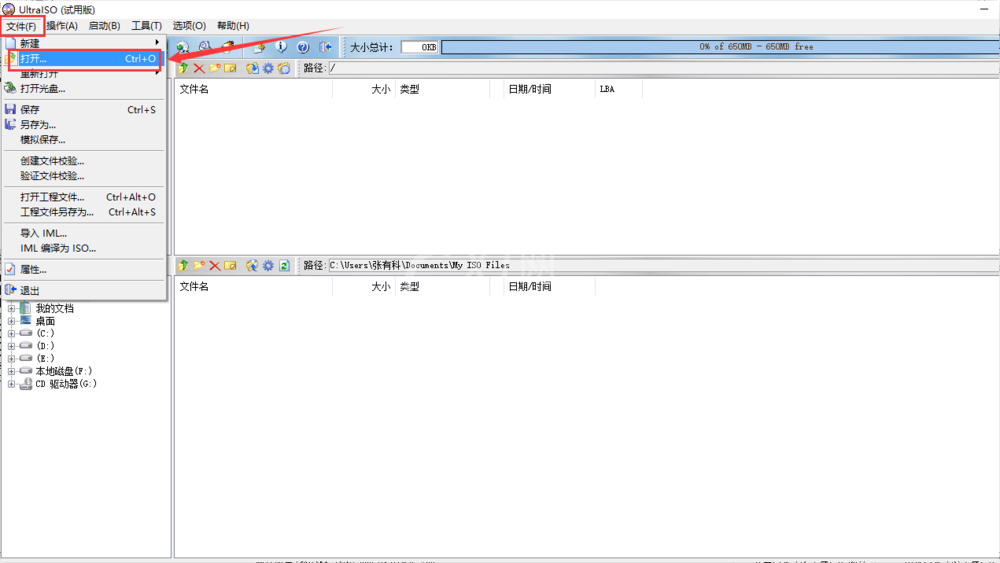Viewport: 1000px width, 563px height.
Task: Create new folder in local pane toolbar
Action: (x=199, y=265)
